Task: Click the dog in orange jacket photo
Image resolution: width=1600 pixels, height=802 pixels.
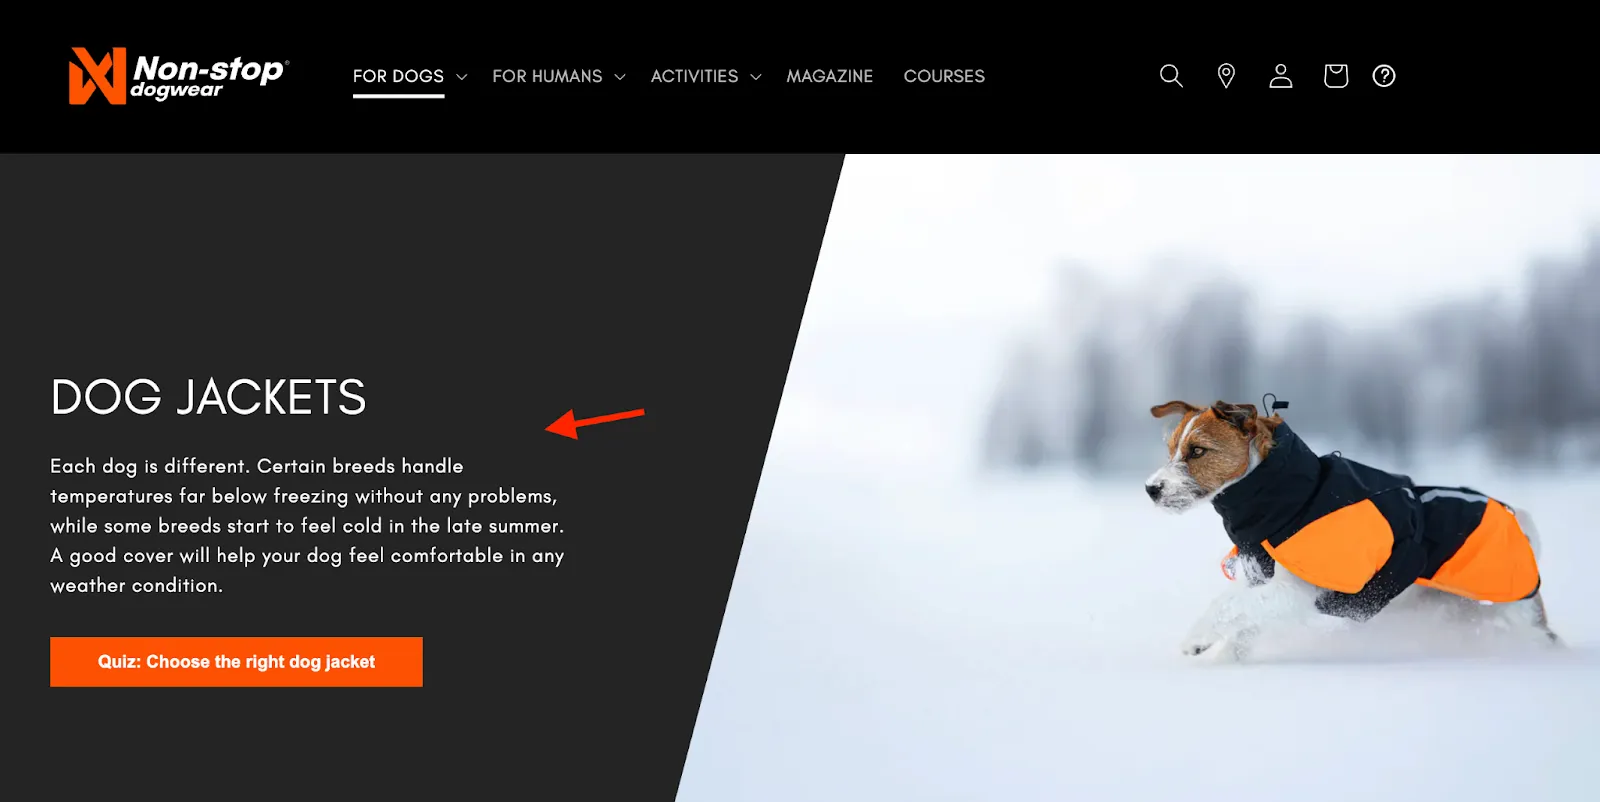Action: [1345, 520]
